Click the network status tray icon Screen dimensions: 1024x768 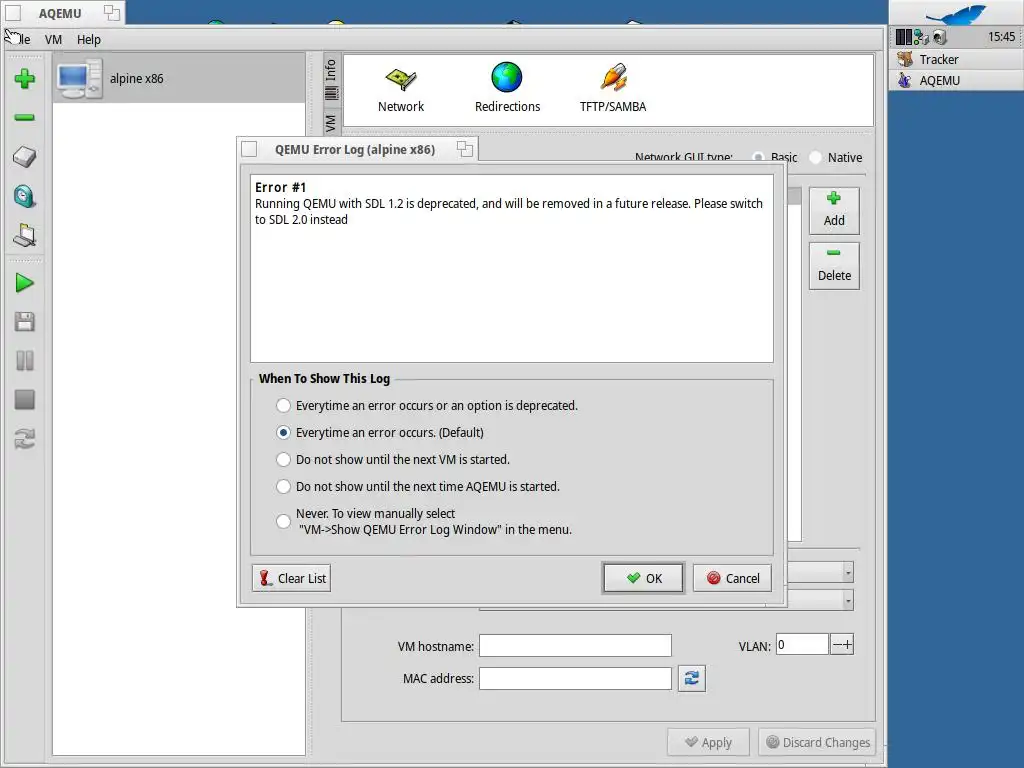[921, 37]
